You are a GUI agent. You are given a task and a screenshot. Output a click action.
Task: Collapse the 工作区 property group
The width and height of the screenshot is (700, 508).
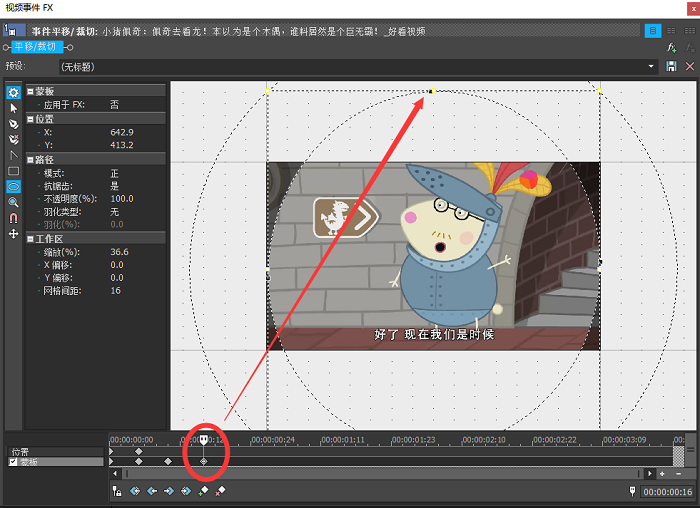(x=30, y=239)
